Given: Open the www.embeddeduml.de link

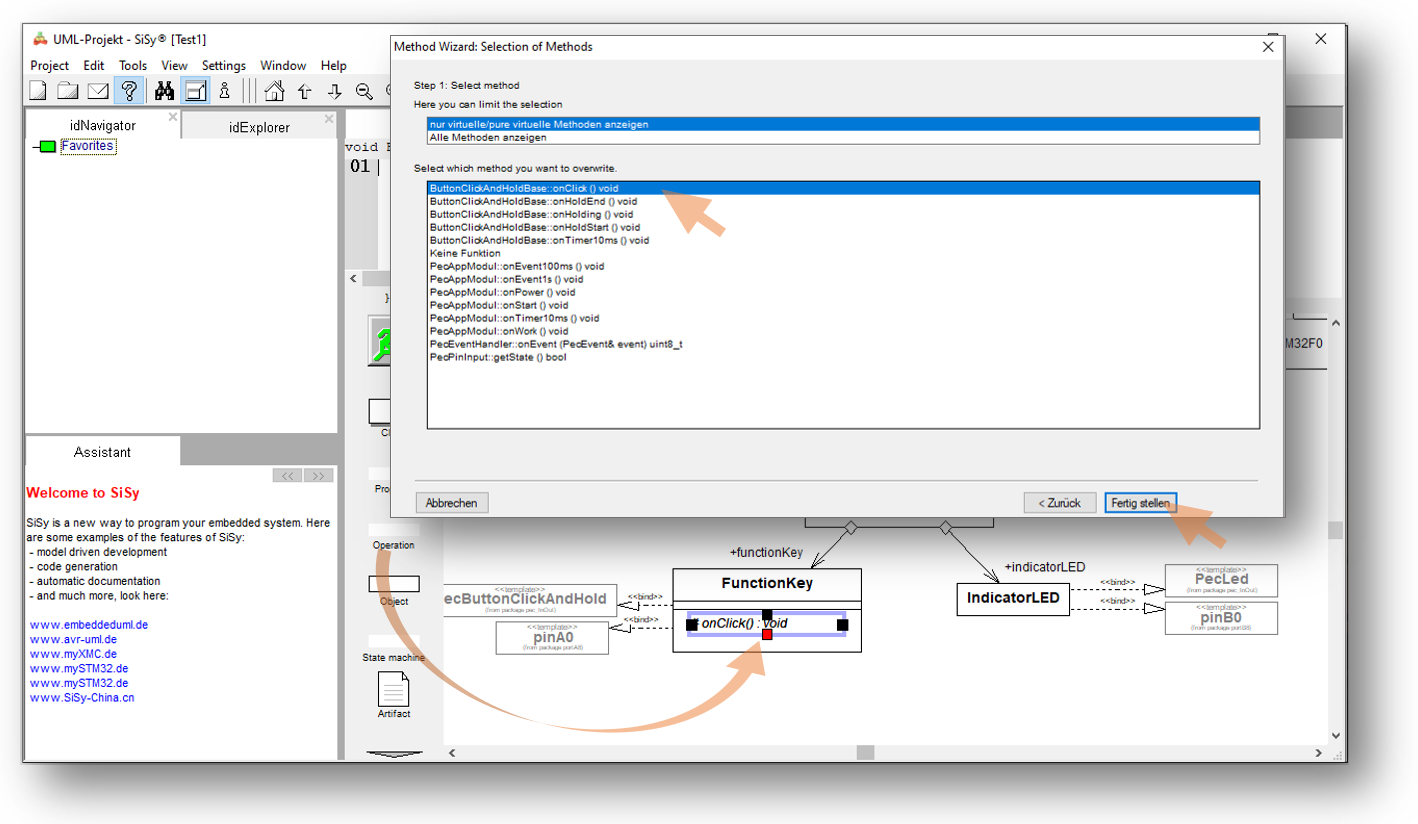Looking at the screenshot, I should [89, 625].
